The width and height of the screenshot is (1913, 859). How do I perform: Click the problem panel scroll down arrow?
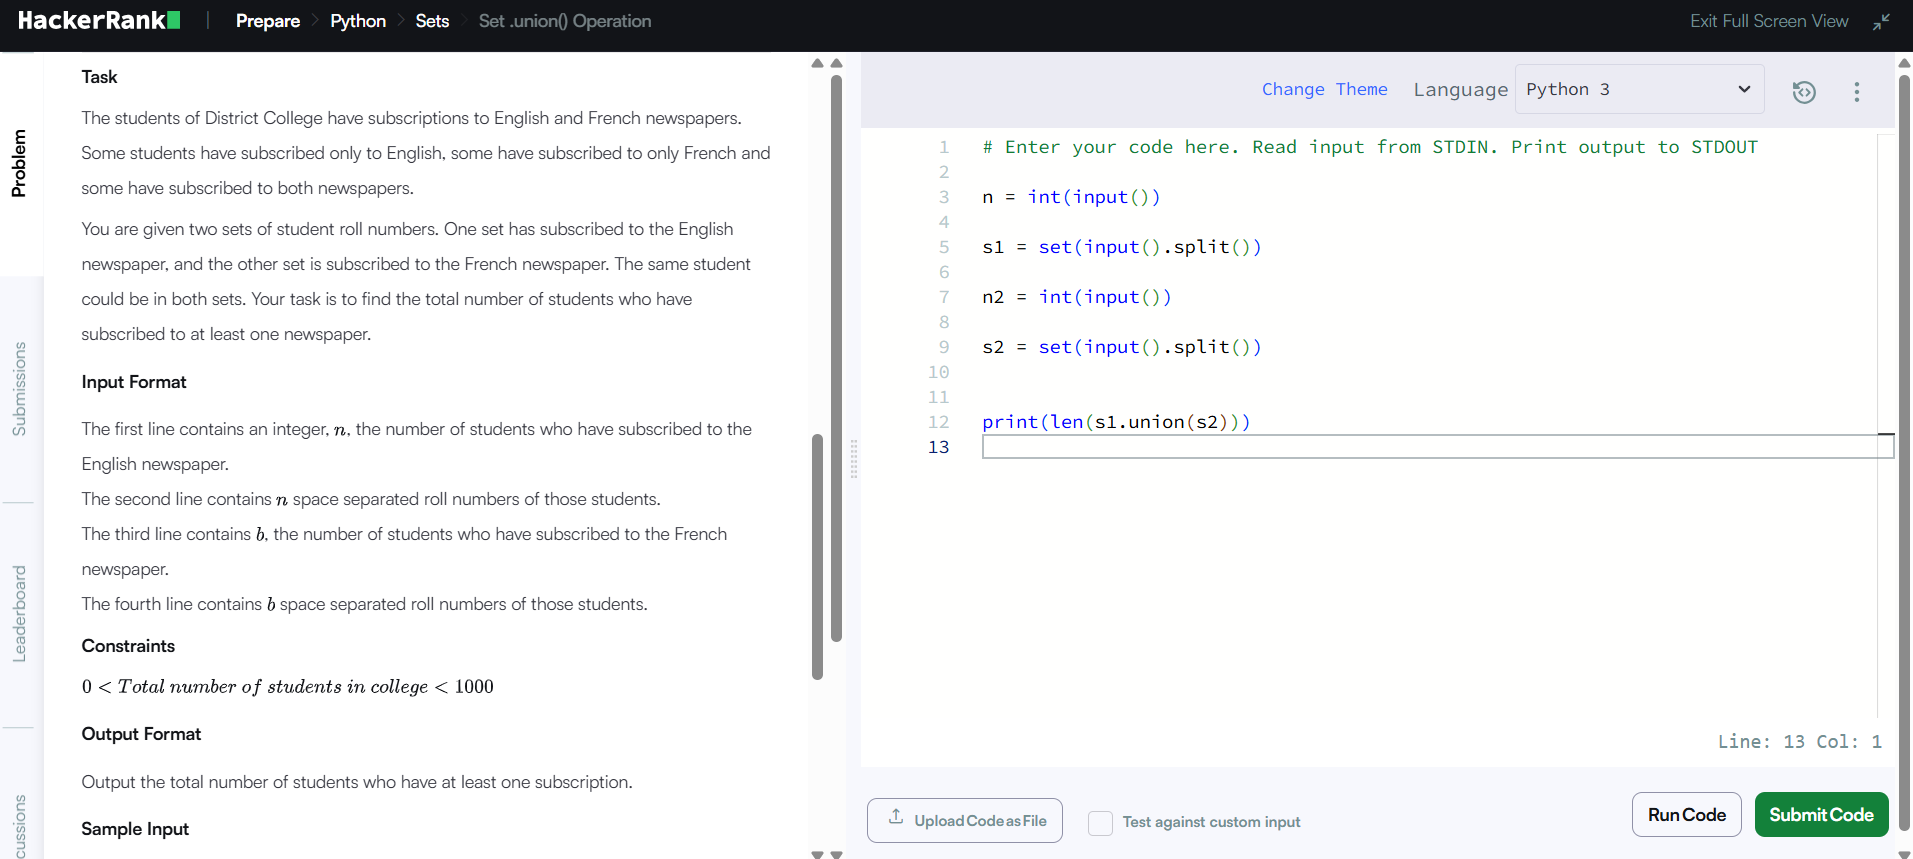(x=817, y=854)
